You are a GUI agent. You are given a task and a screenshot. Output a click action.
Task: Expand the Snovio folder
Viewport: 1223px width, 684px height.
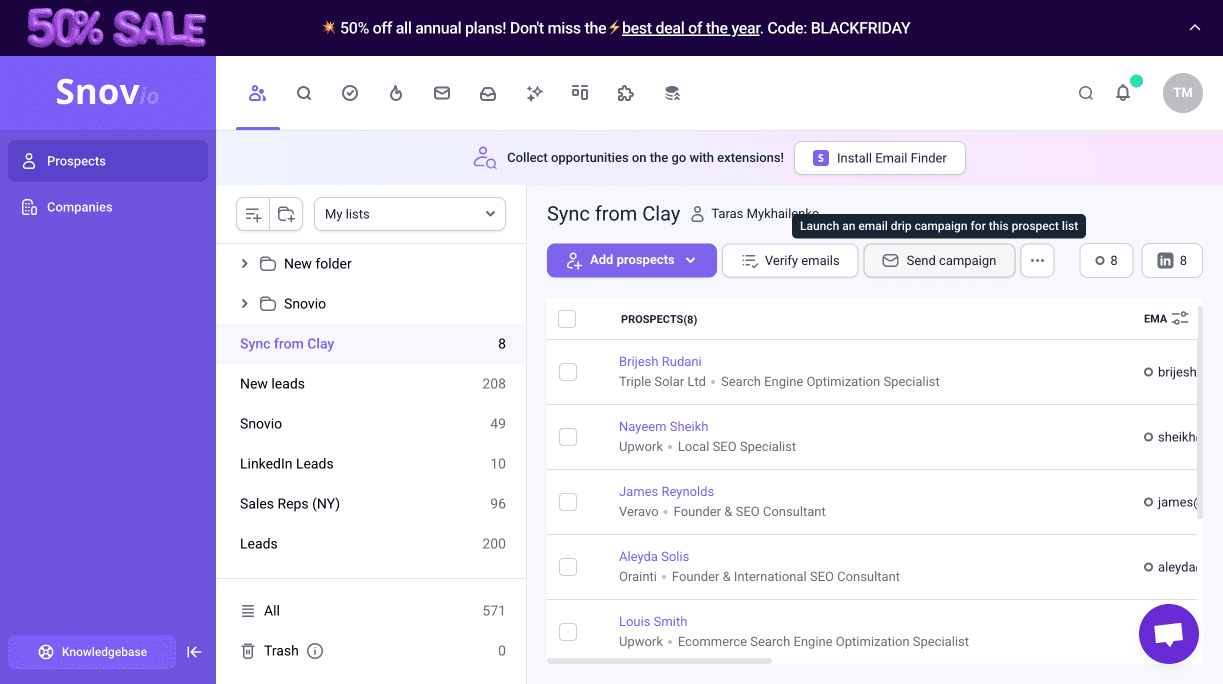pos(245,304)
